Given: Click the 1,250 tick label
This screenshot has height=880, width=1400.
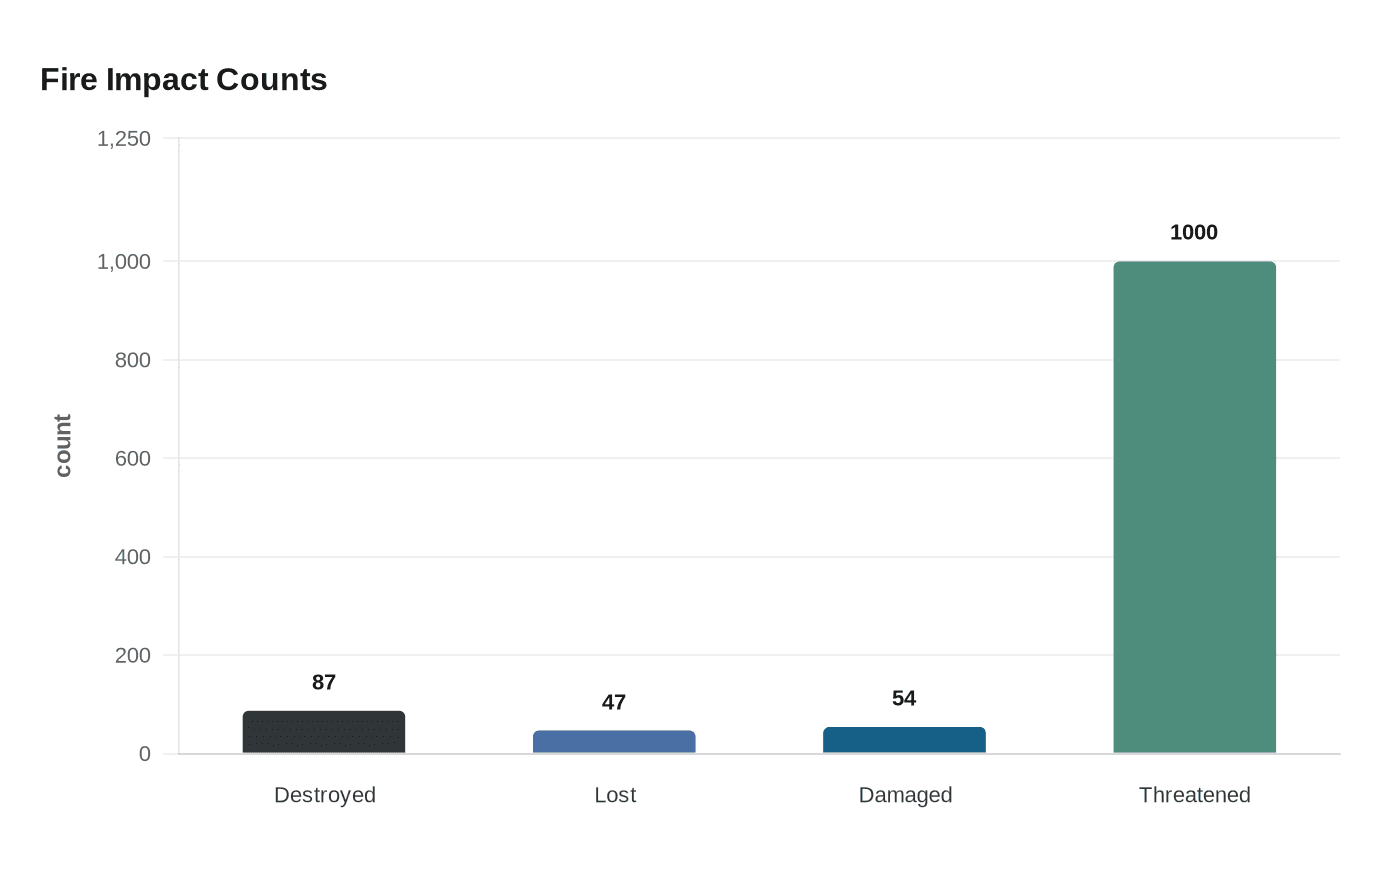Looking at the screenshot, I should 126,138.
